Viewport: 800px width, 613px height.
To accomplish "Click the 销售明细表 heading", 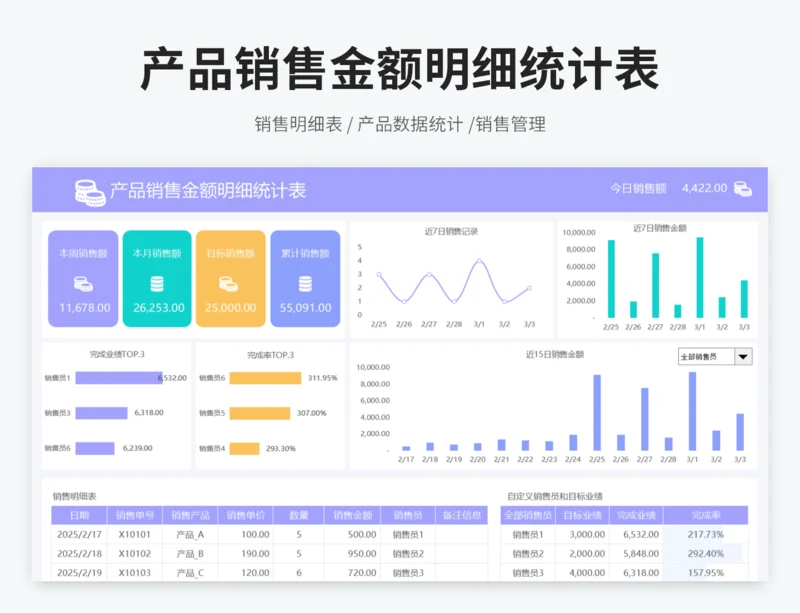I will [x=74, y=496].
